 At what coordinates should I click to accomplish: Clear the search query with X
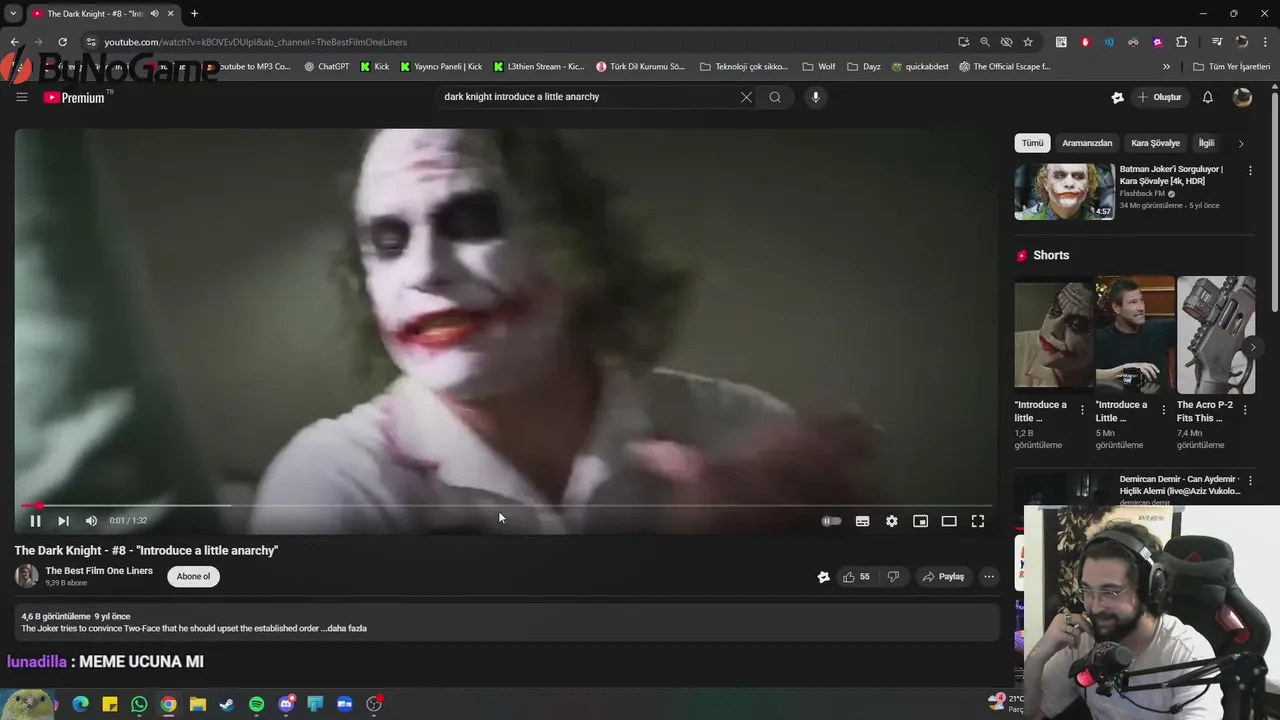(x=746, y=97)
